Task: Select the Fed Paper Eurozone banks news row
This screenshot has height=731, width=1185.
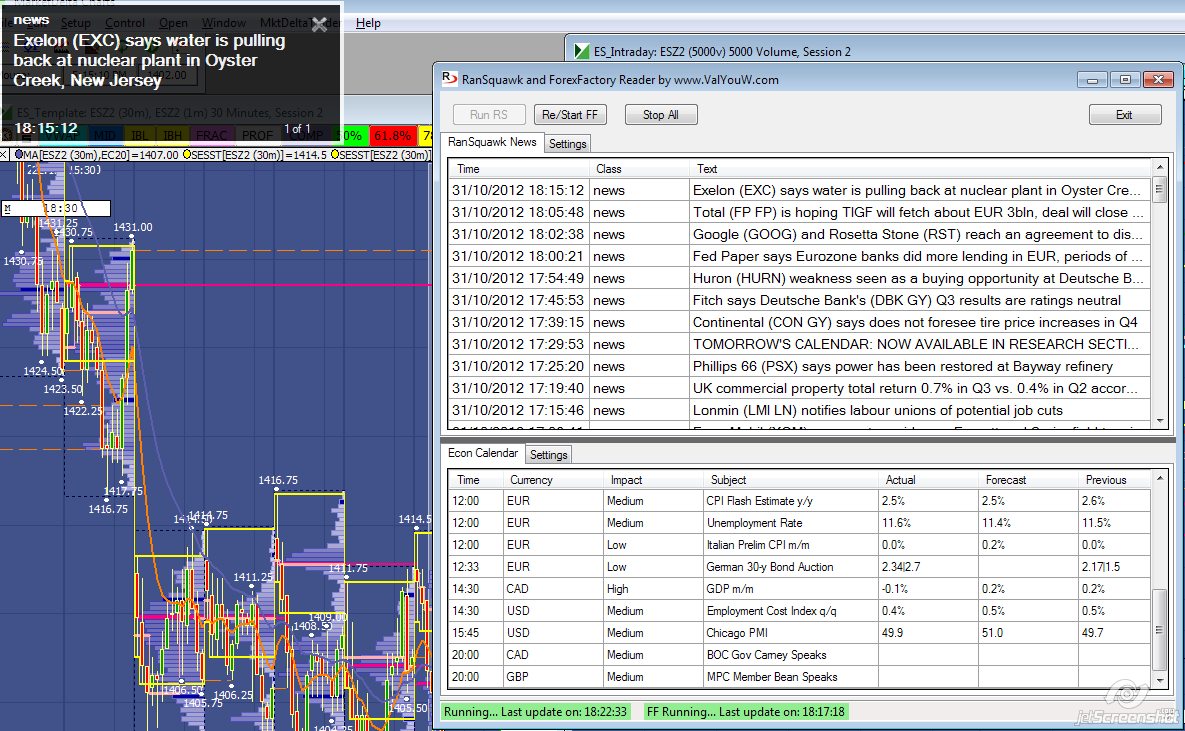Action: (800, 256)
